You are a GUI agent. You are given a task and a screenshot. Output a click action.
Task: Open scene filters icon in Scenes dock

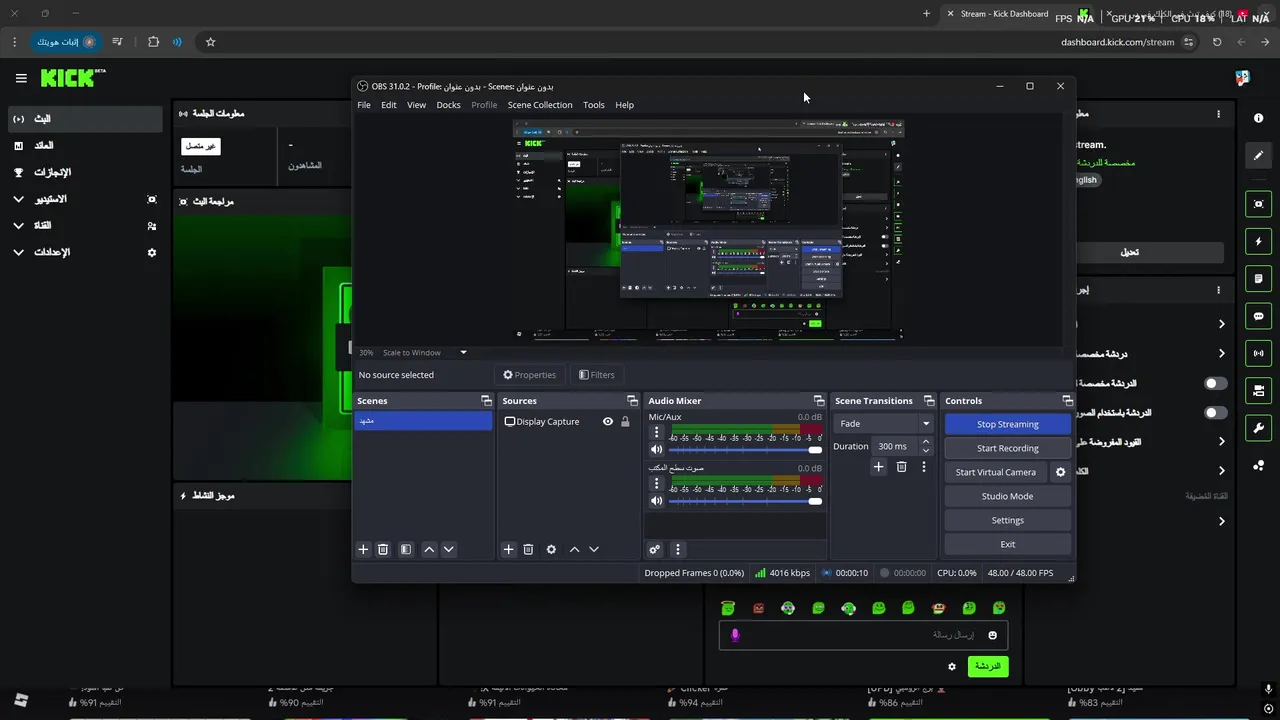click(406, 549)
